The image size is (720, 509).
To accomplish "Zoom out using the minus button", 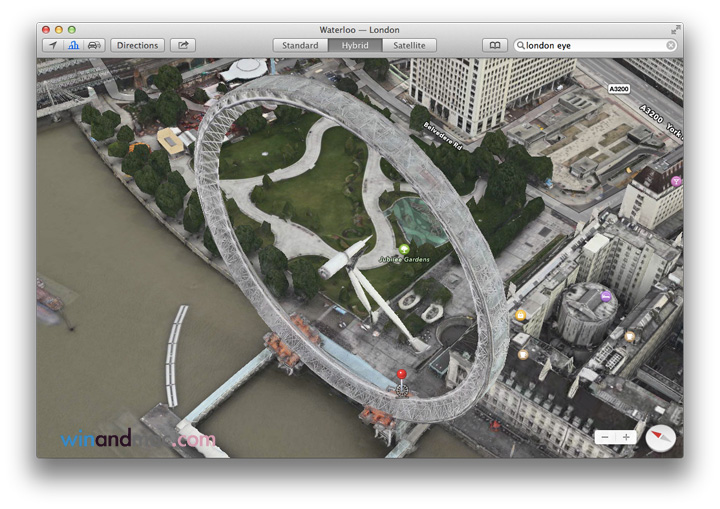I will [605, 437].
